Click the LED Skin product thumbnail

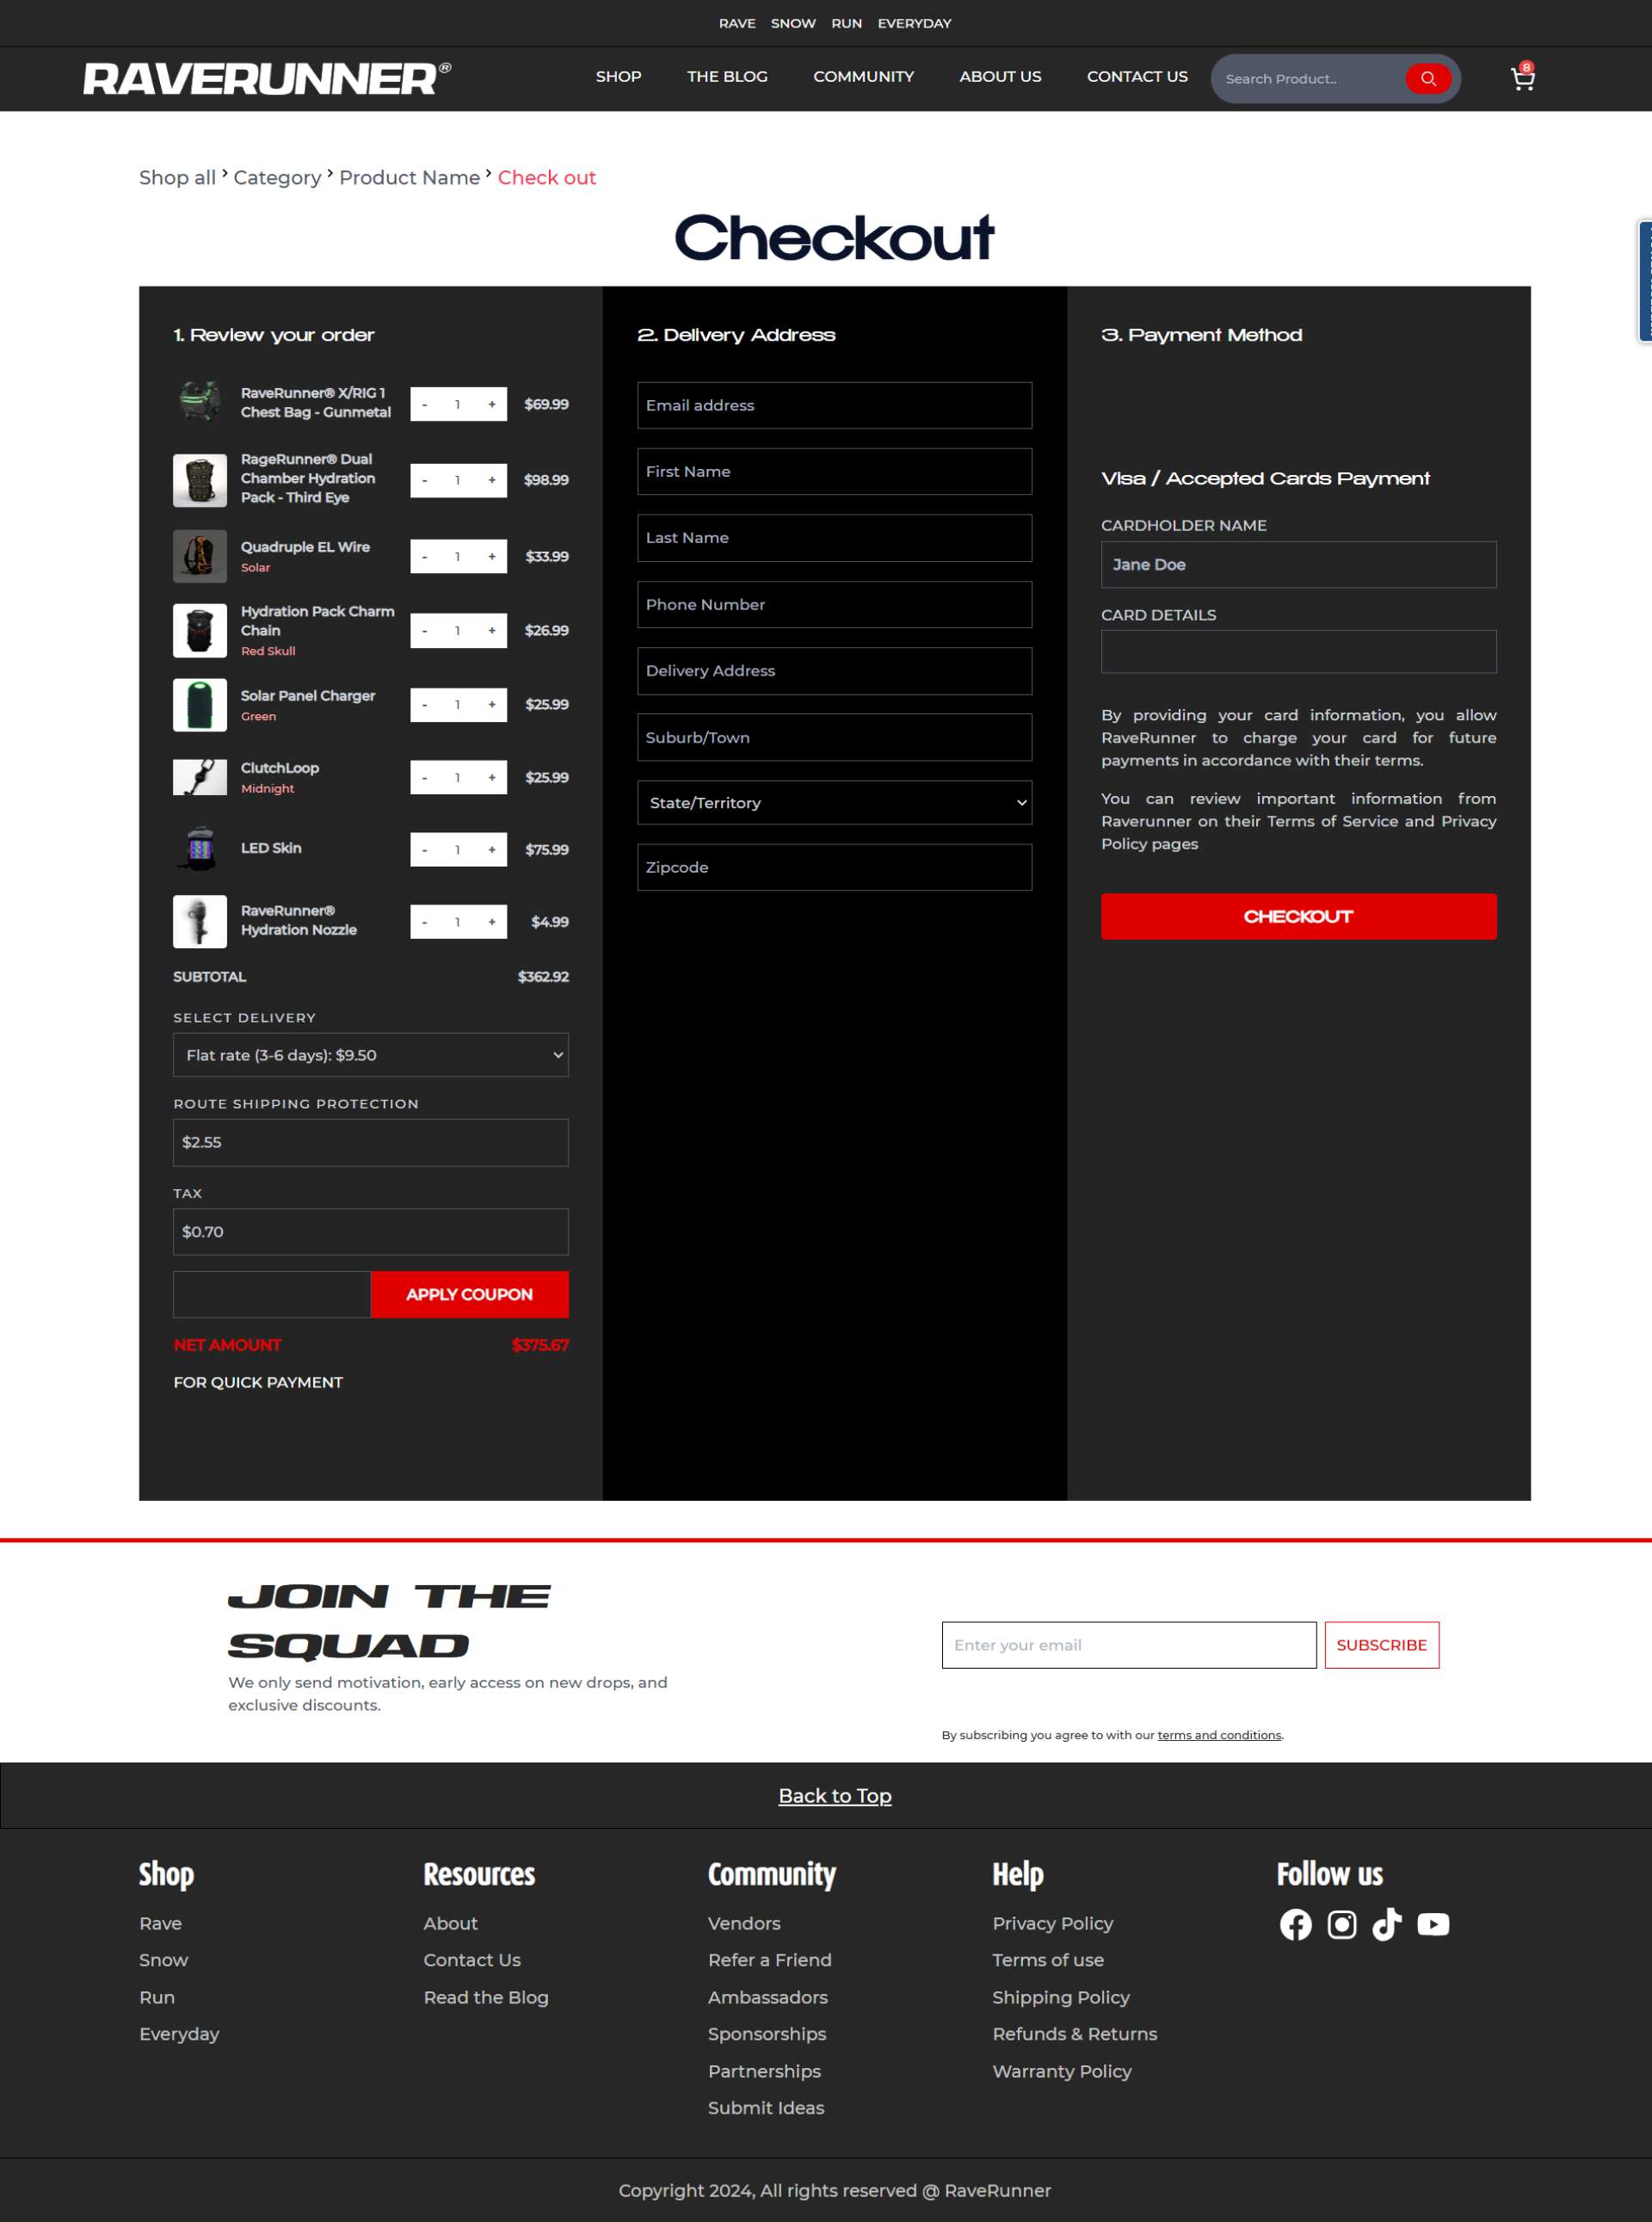point(199,849)
